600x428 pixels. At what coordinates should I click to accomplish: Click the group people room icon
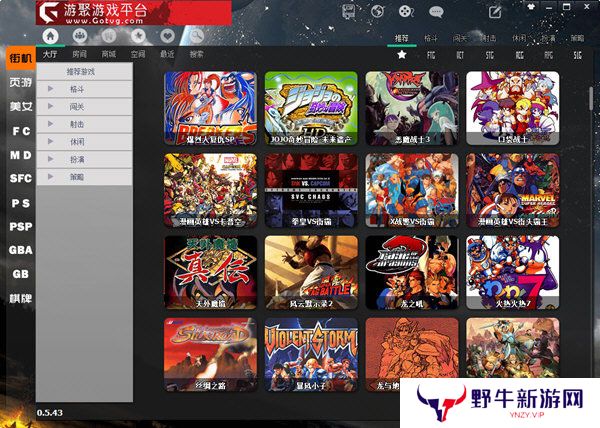point(80,36)
